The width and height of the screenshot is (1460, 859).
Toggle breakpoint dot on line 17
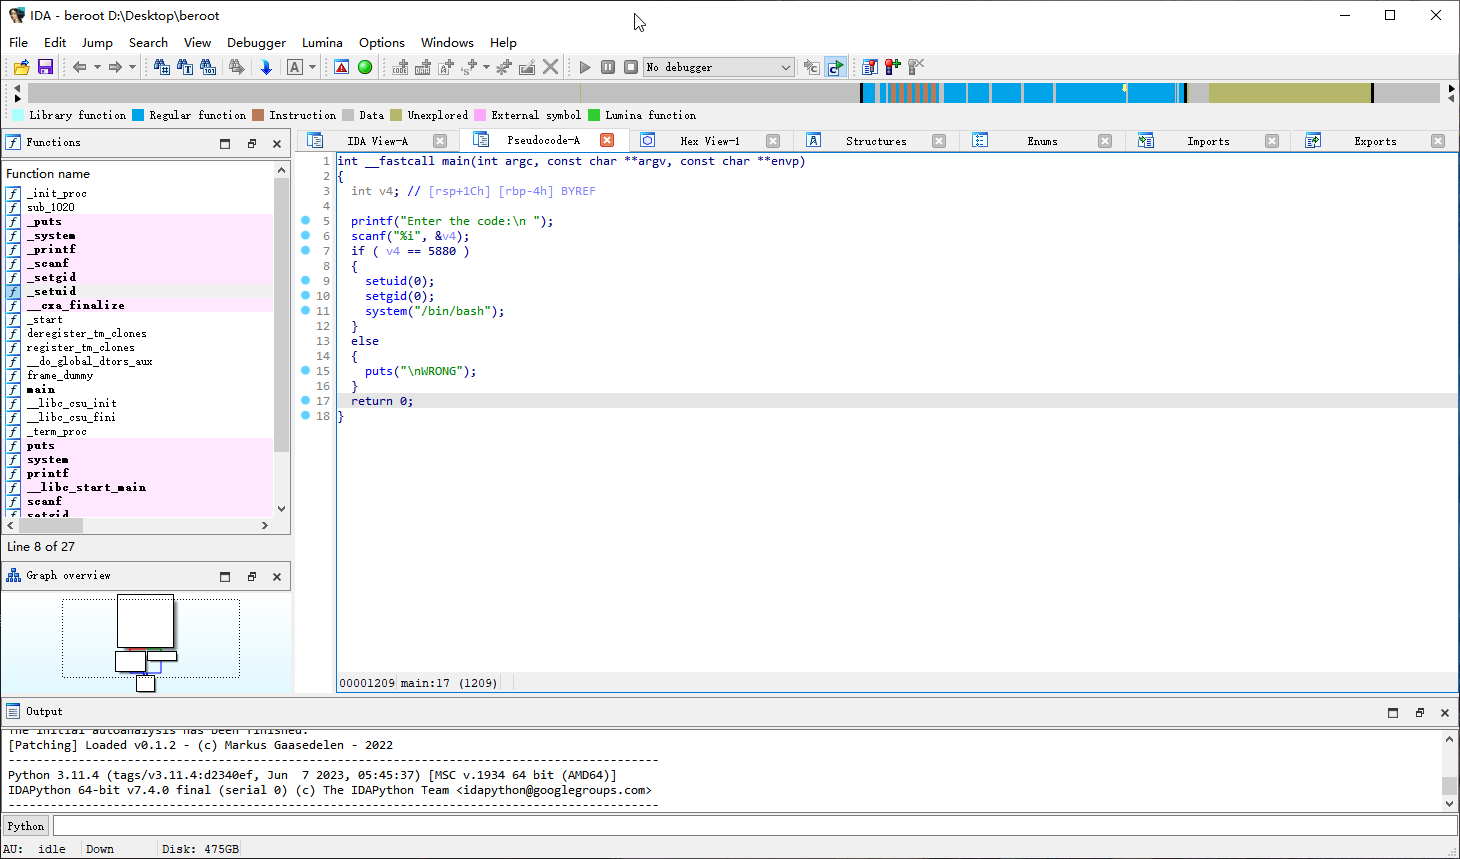[305, 401]
